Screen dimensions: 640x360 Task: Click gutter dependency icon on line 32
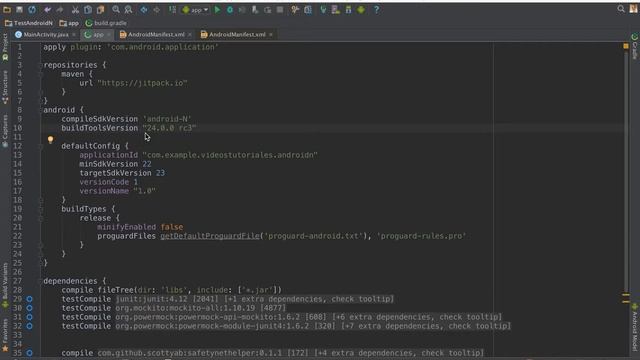pos(29,326)
